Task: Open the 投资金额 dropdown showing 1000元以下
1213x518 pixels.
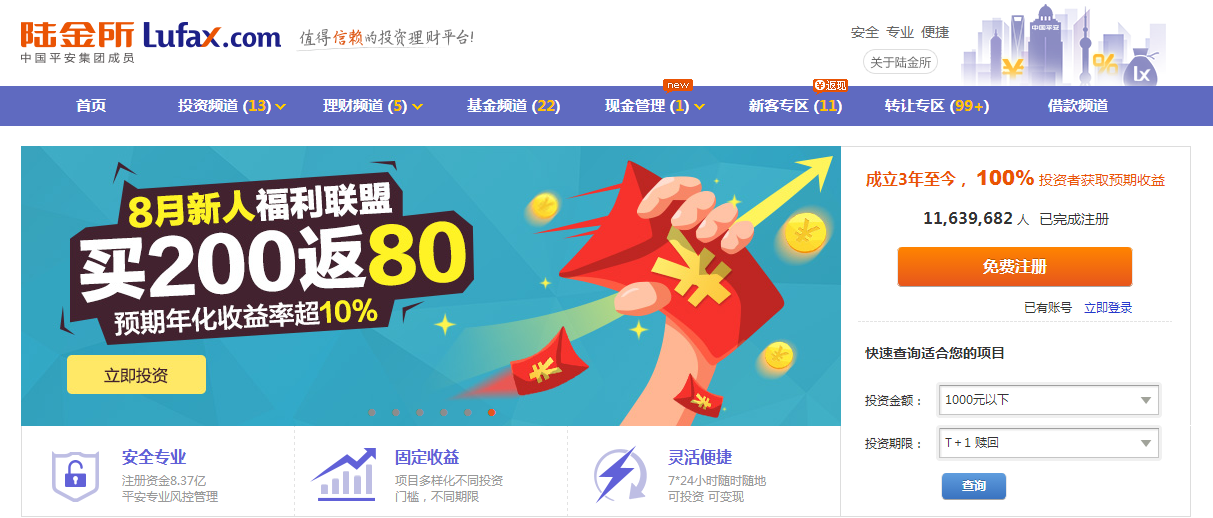Action: pyautogui.click(x=1048, y=400)
